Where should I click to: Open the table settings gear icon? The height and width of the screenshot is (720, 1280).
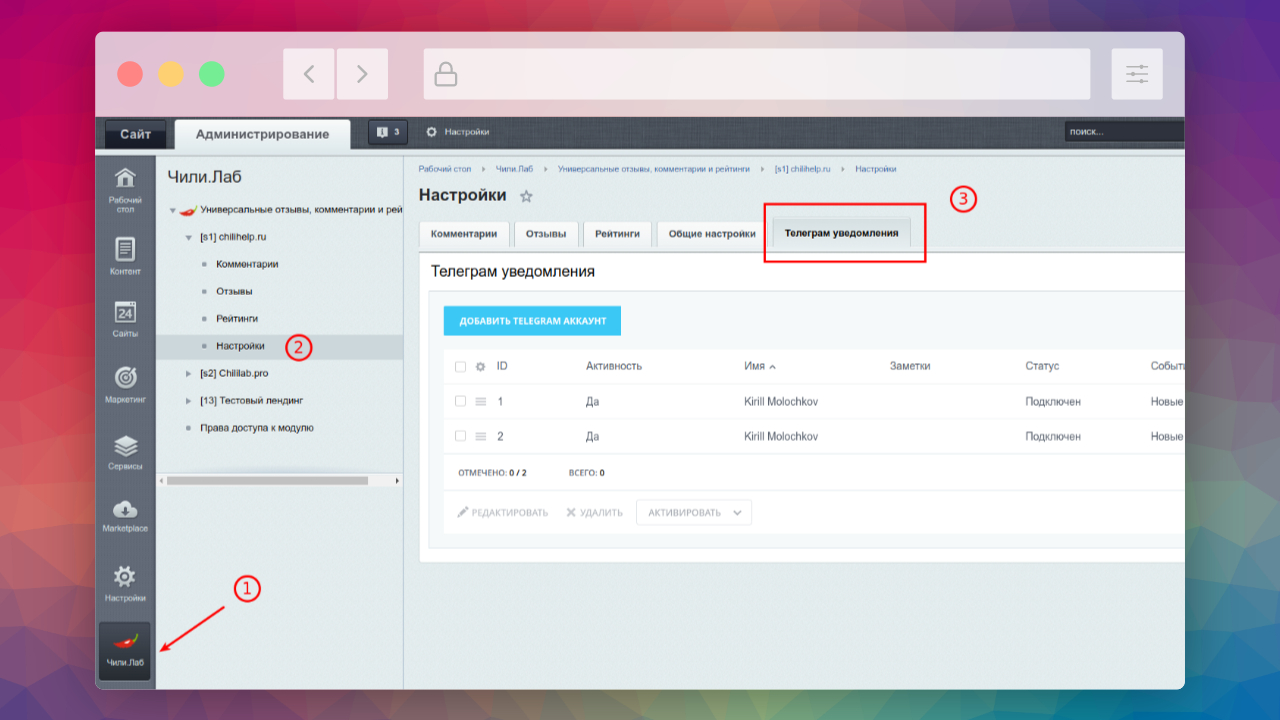click(480, 367)
